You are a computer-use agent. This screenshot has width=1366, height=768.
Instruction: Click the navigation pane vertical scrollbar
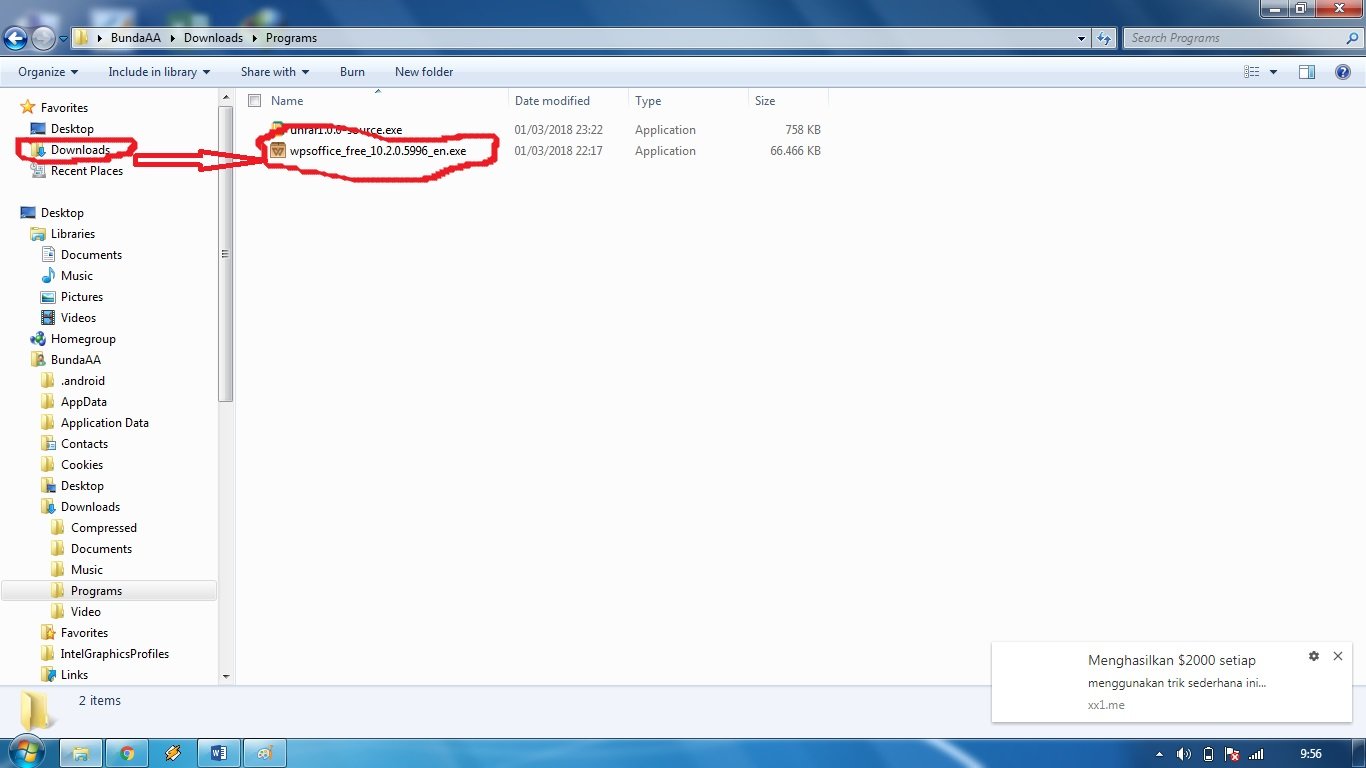(x=226, y=254)
